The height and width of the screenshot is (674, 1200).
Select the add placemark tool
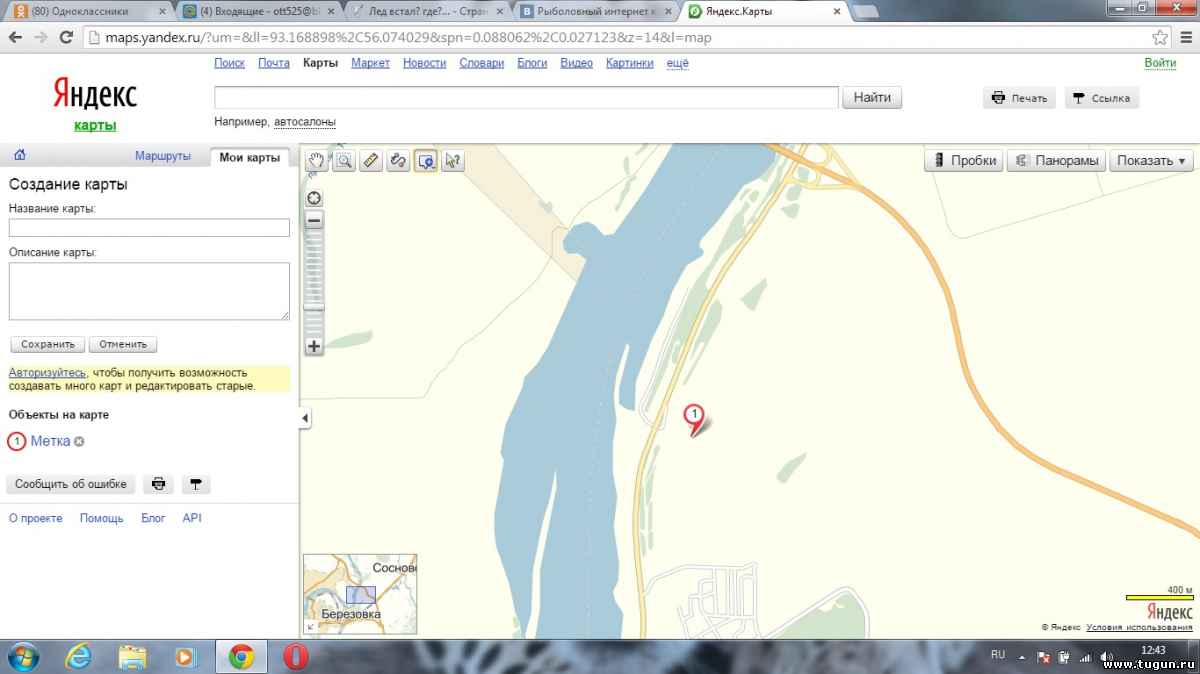pyautogui.click(x=426, y=160)
